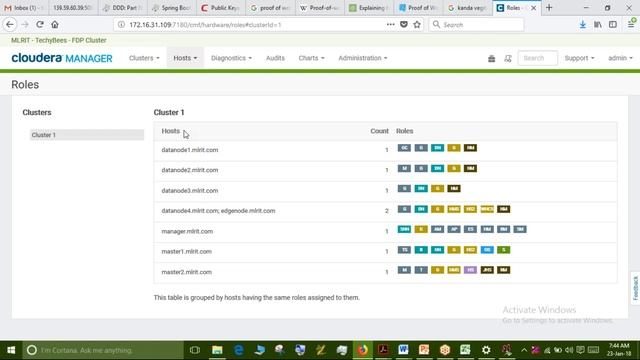Image resolution: width=640 pixels, height=360 pixels.
Task: Click the Cortana search box
Action: pos(103,350)
